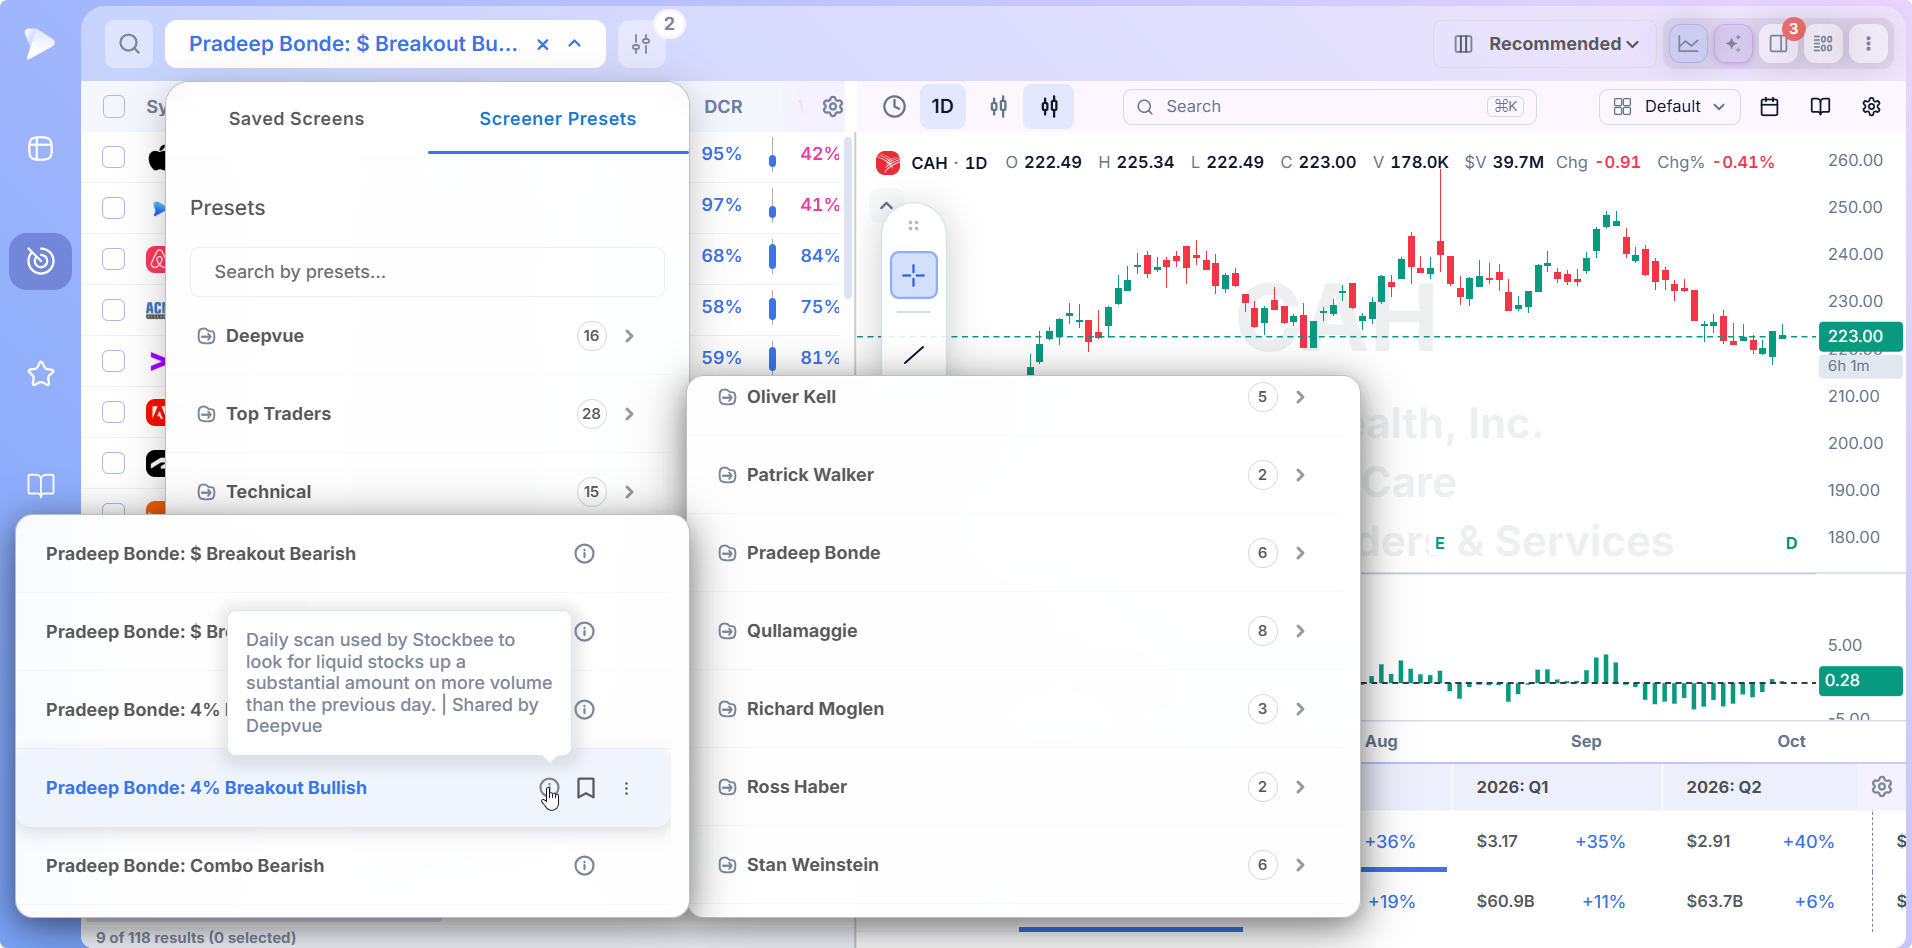The width and height of the screenshot is (1912, 948).
Task: Show info for Combo Bearish preset
Action: 585,866
